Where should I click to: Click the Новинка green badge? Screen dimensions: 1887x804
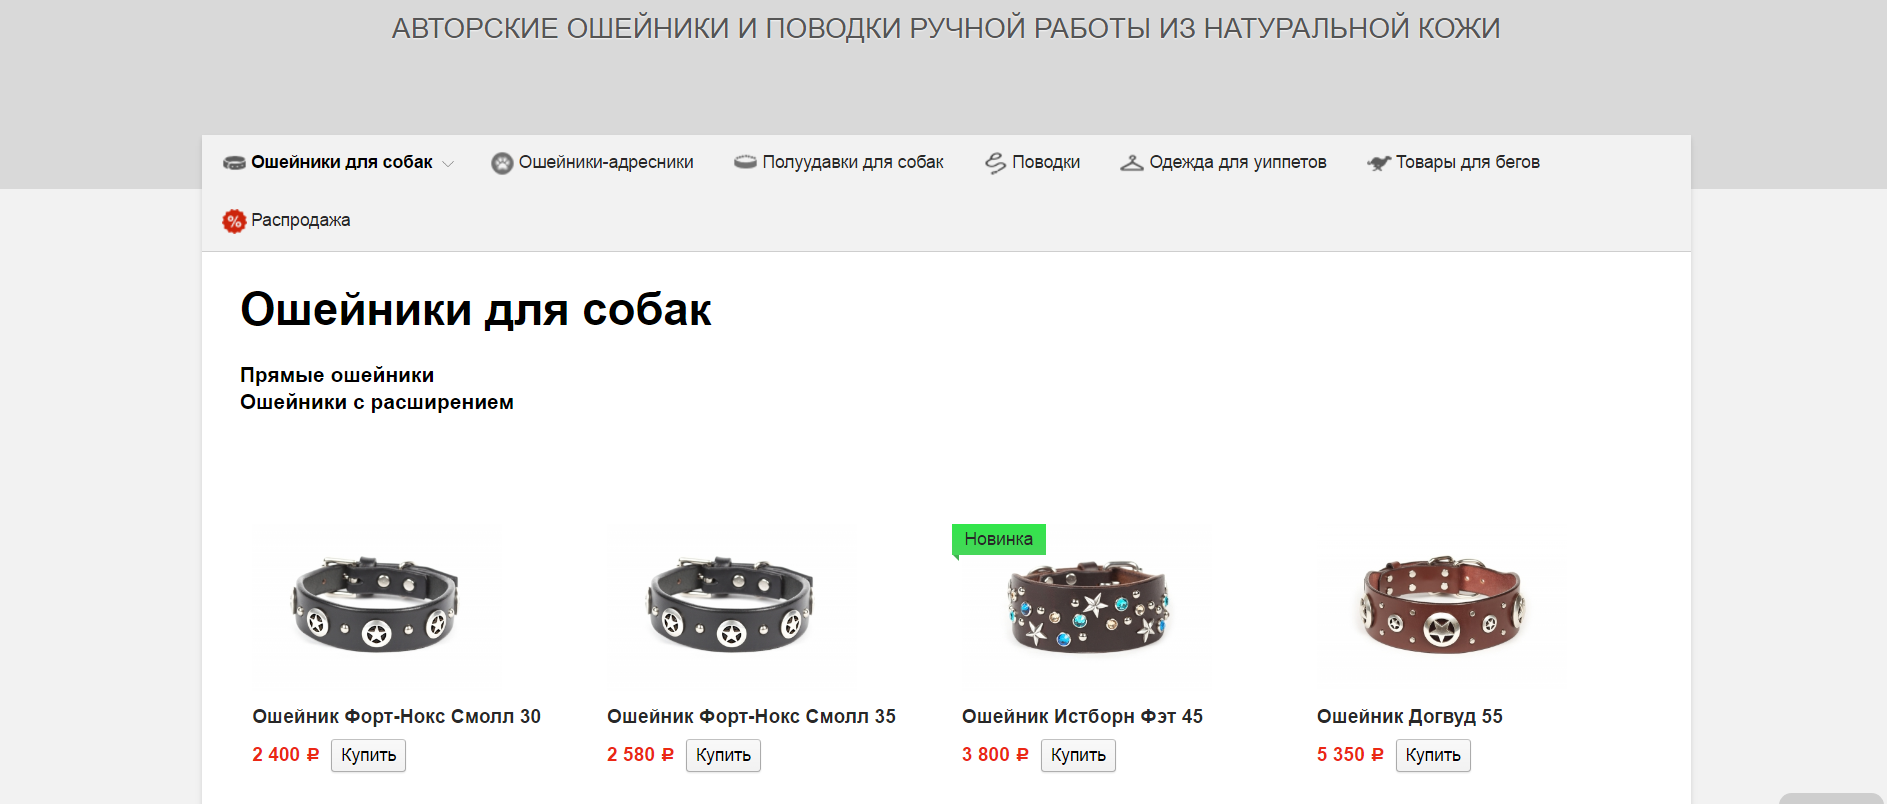[x=999, y=539]
